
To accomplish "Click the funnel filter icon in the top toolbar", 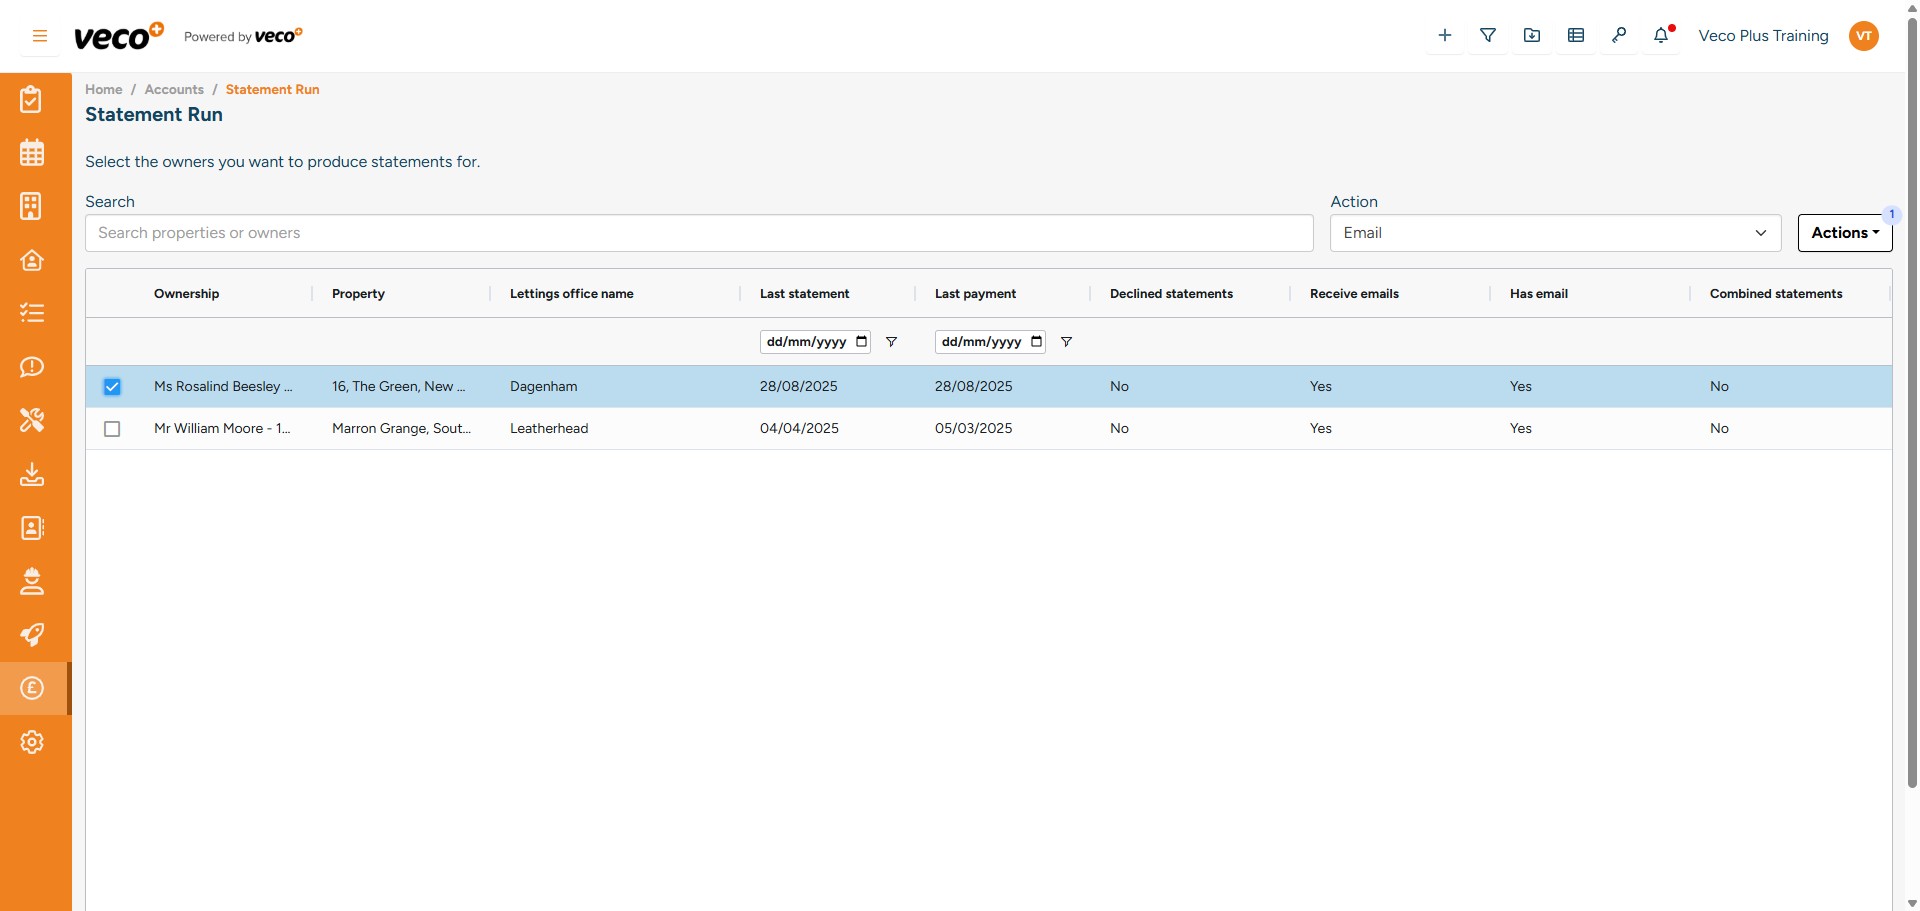I will (x=1488, y=36).
